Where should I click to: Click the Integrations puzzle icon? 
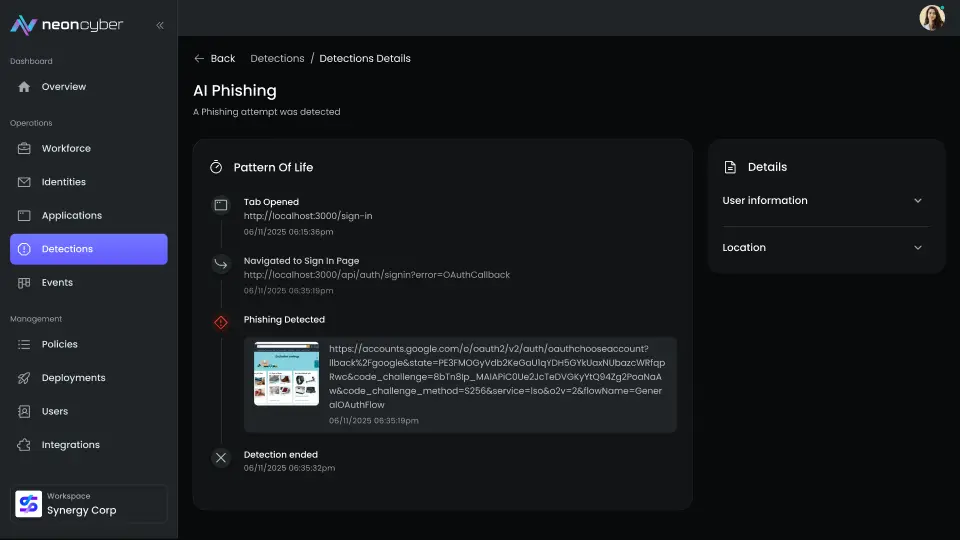[24, 445]
